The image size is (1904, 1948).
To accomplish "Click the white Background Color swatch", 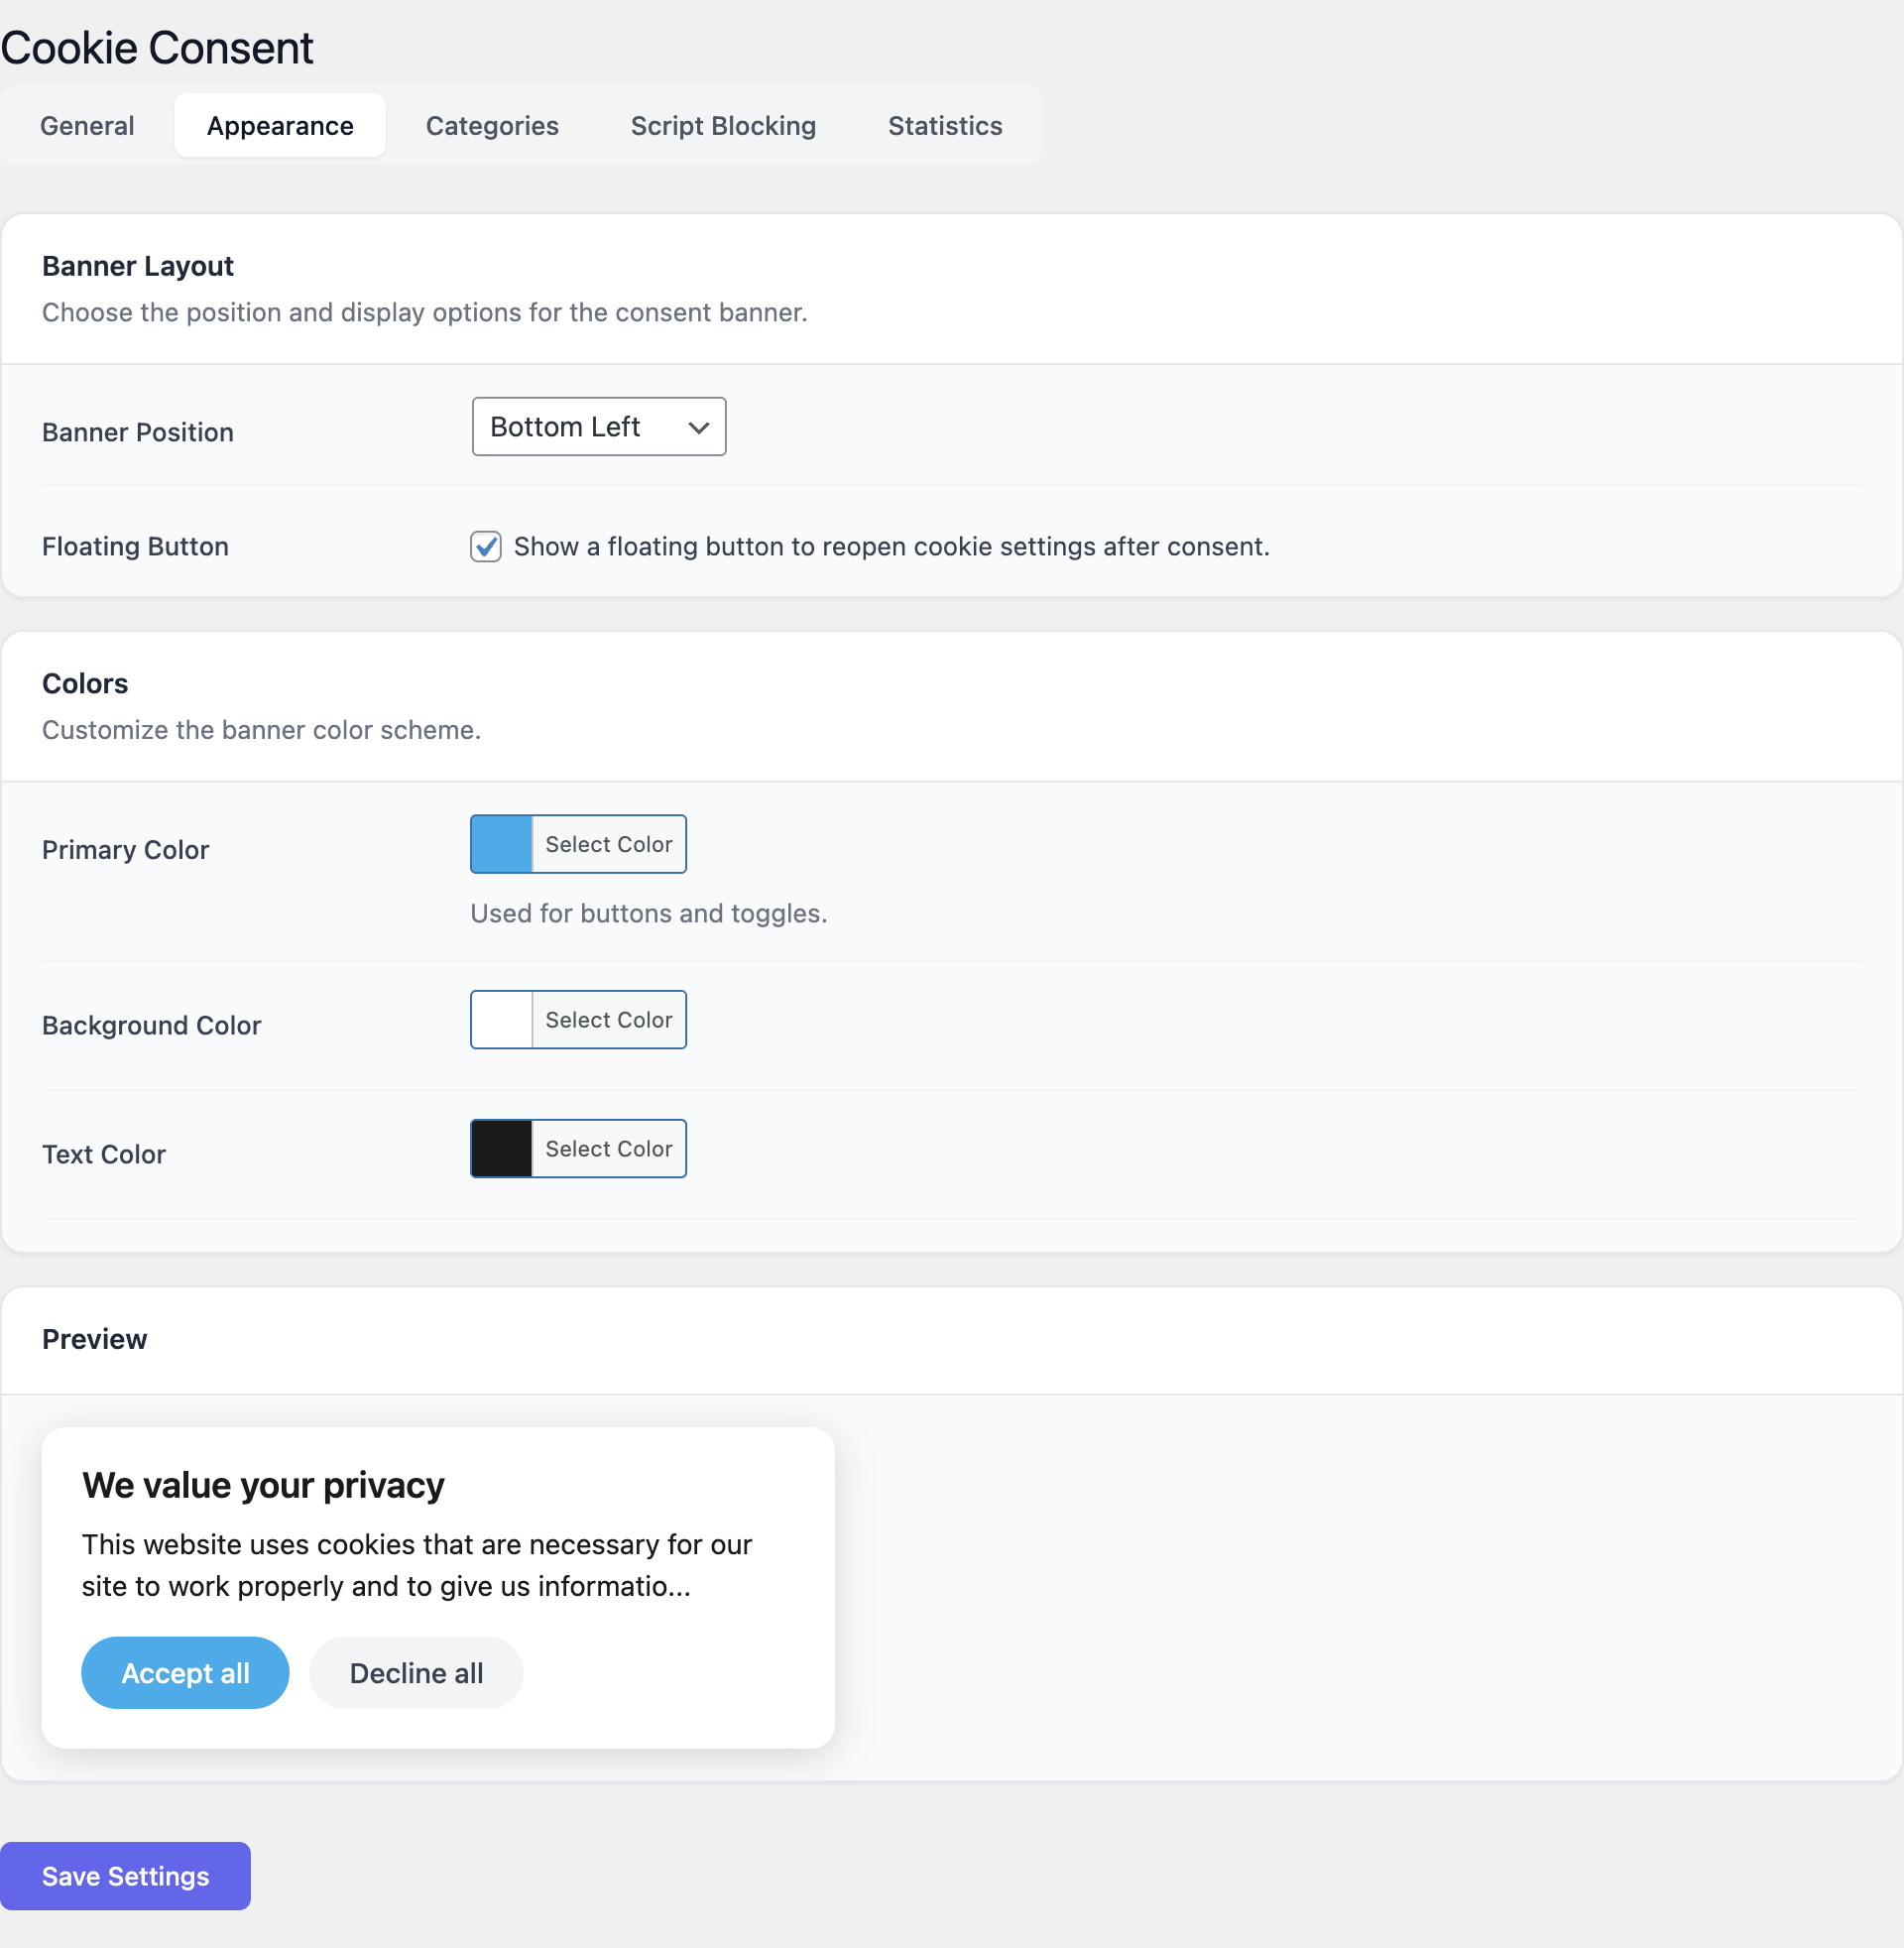I will click(x=501, y=1020).
